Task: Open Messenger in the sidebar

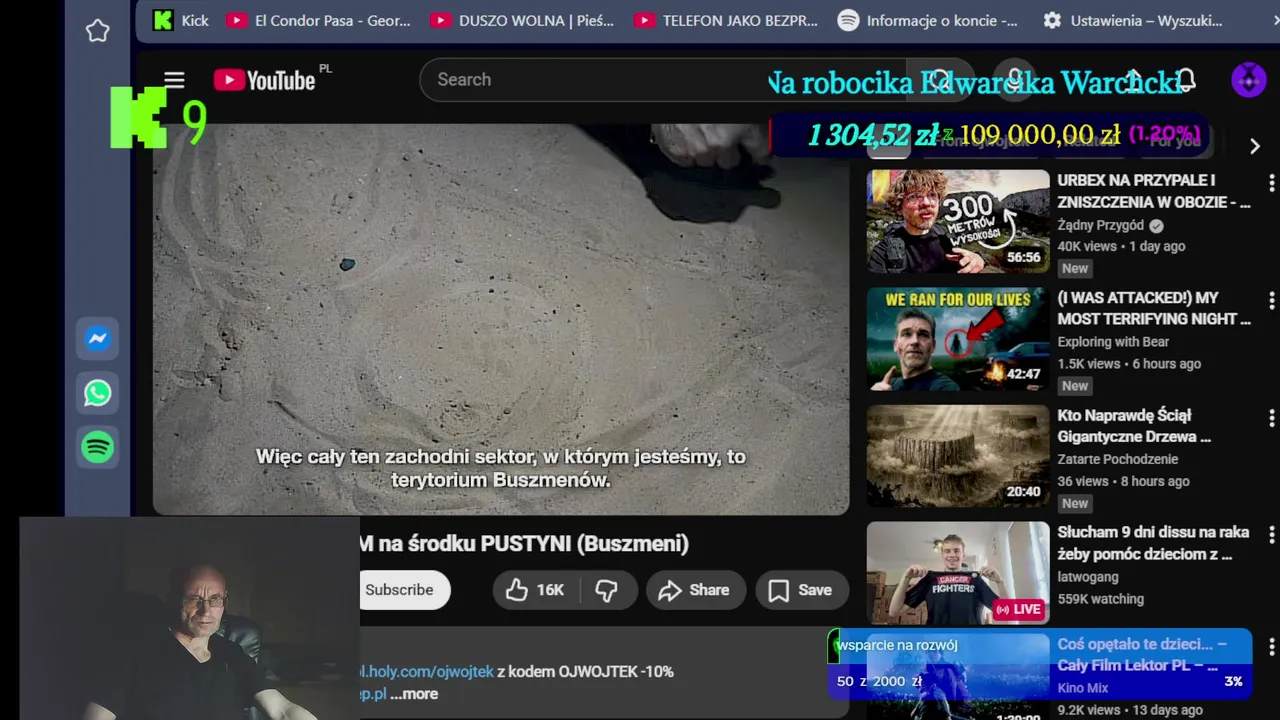Action: [x=98, y=339]
